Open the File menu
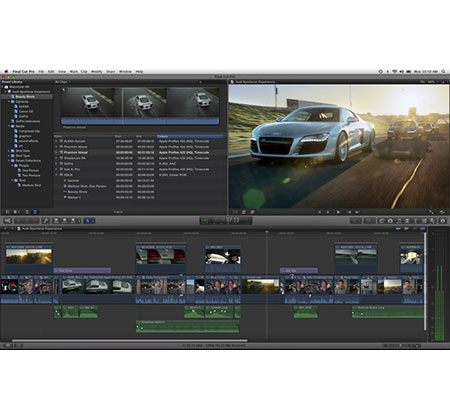 41,71
